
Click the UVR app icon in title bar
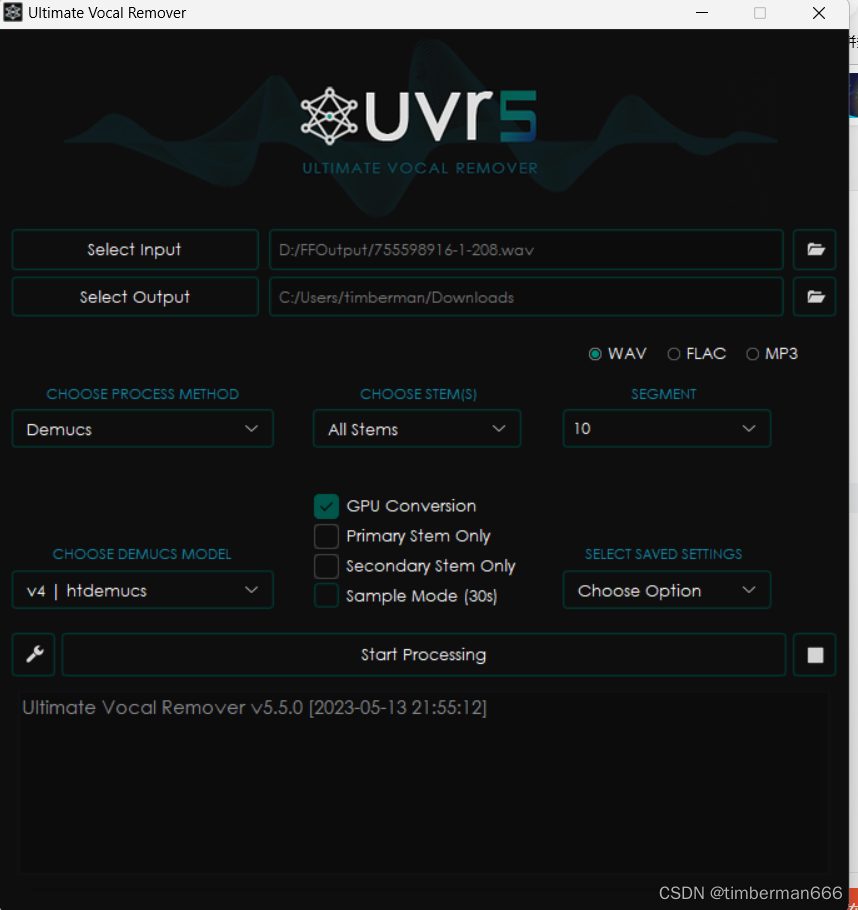tap(13, 13)
